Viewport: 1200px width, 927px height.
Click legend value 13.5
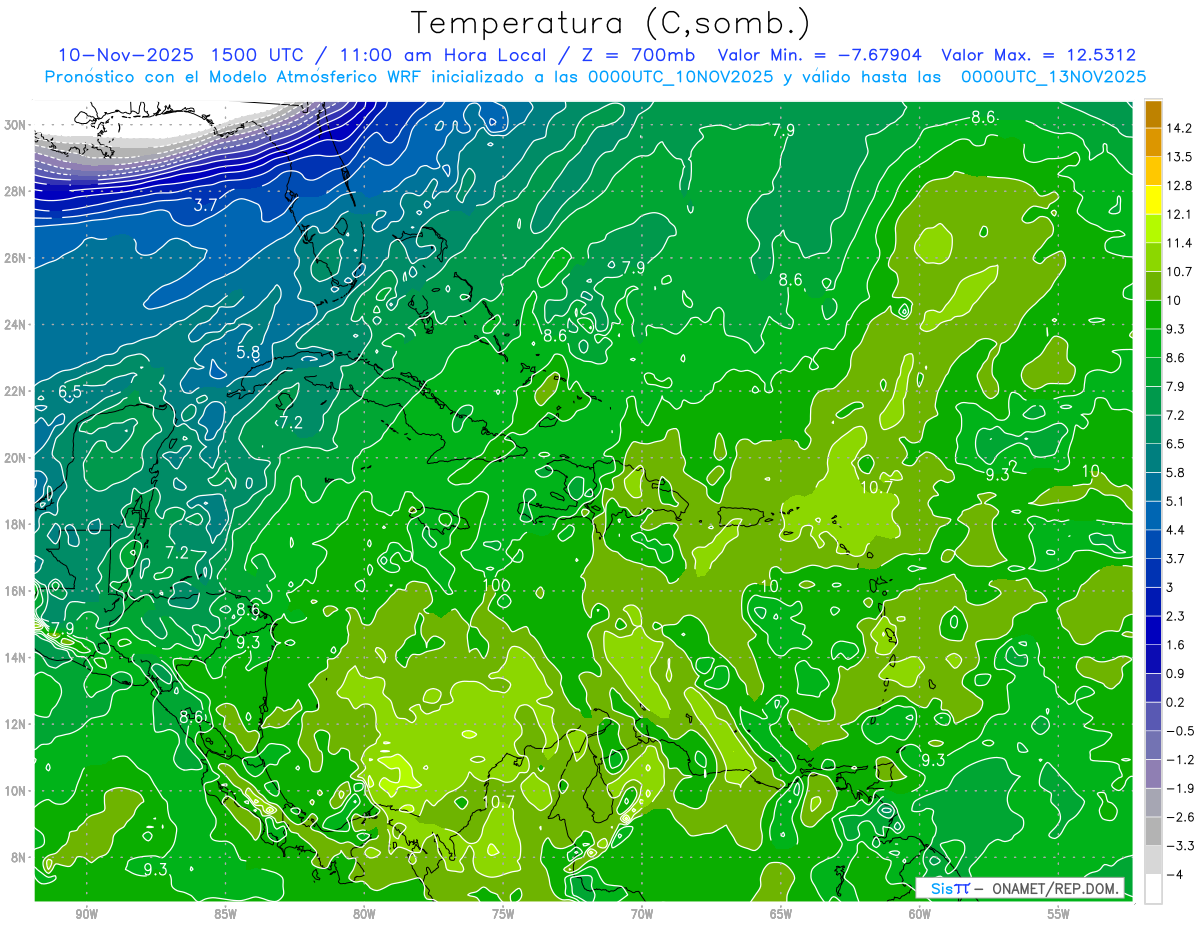pos(1181,156)
